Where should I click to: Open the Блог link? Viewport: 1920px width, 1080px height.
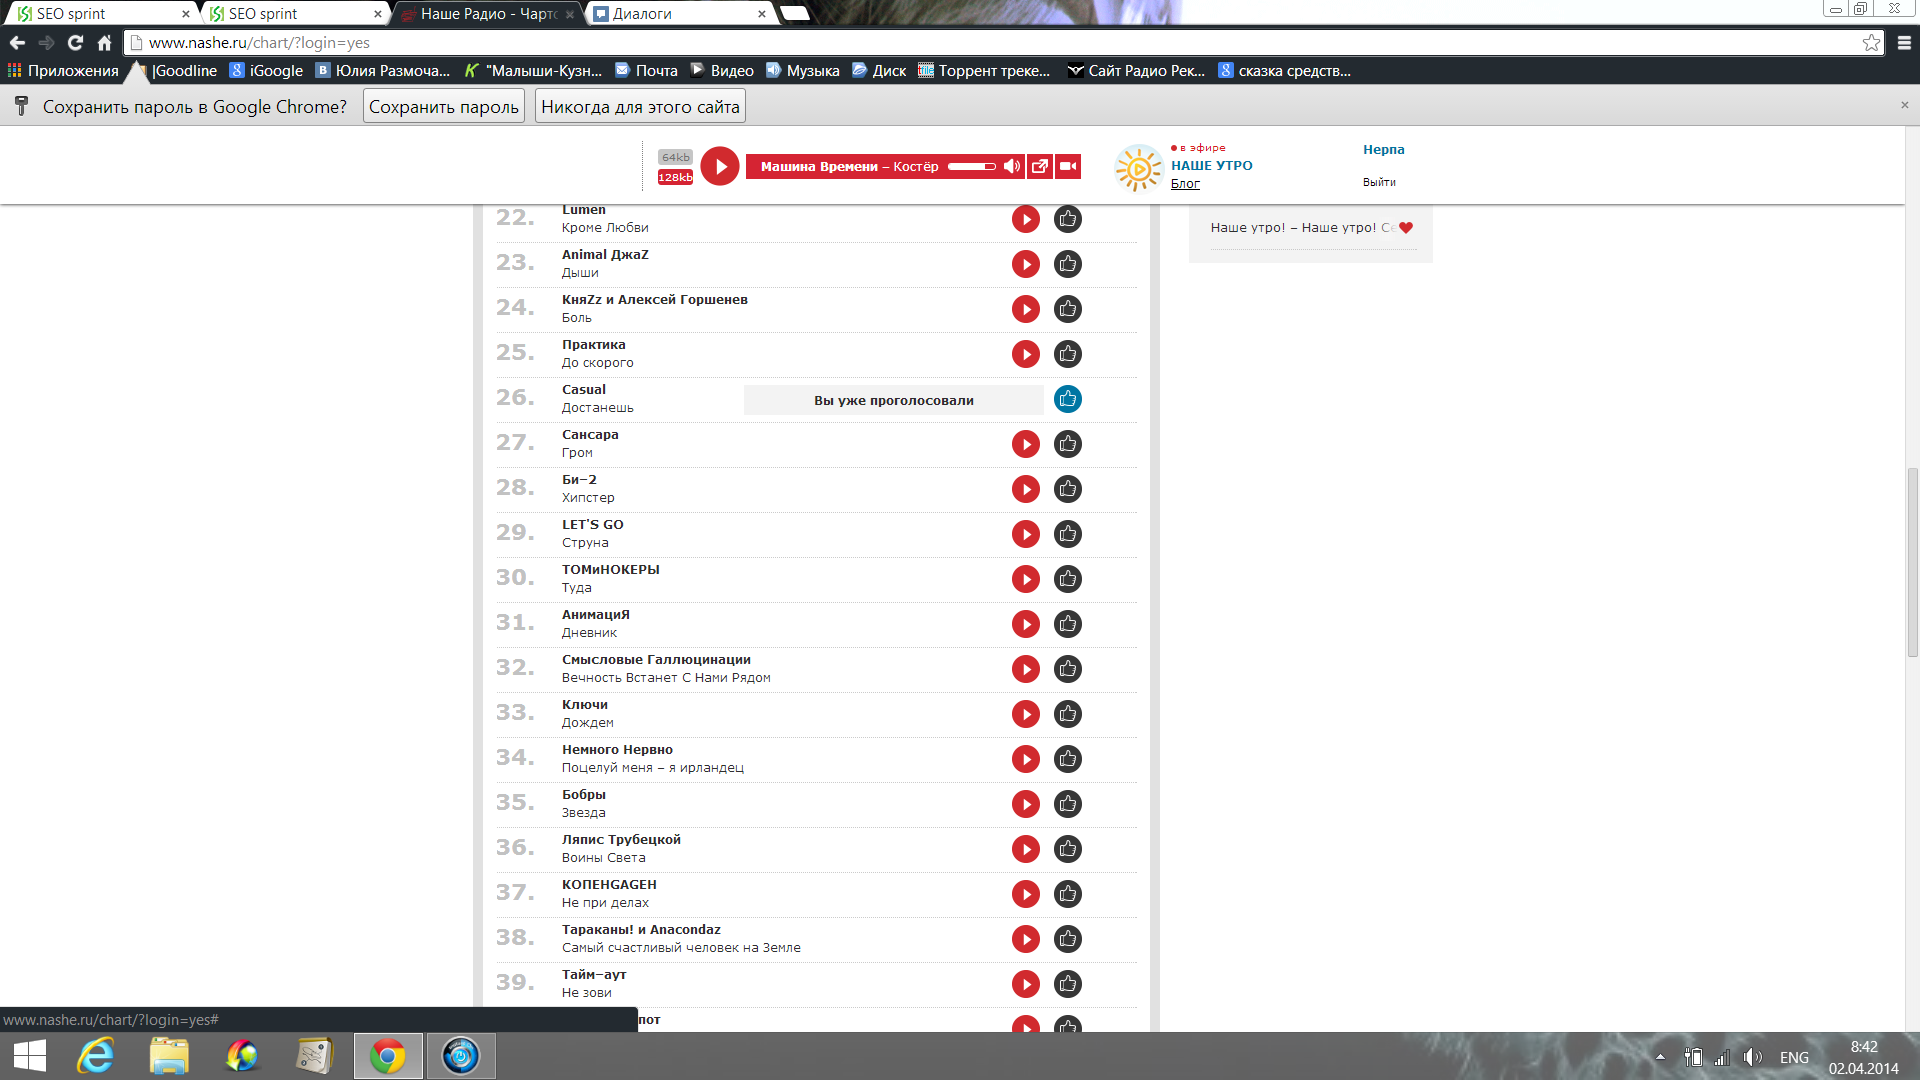point(1185,183)
